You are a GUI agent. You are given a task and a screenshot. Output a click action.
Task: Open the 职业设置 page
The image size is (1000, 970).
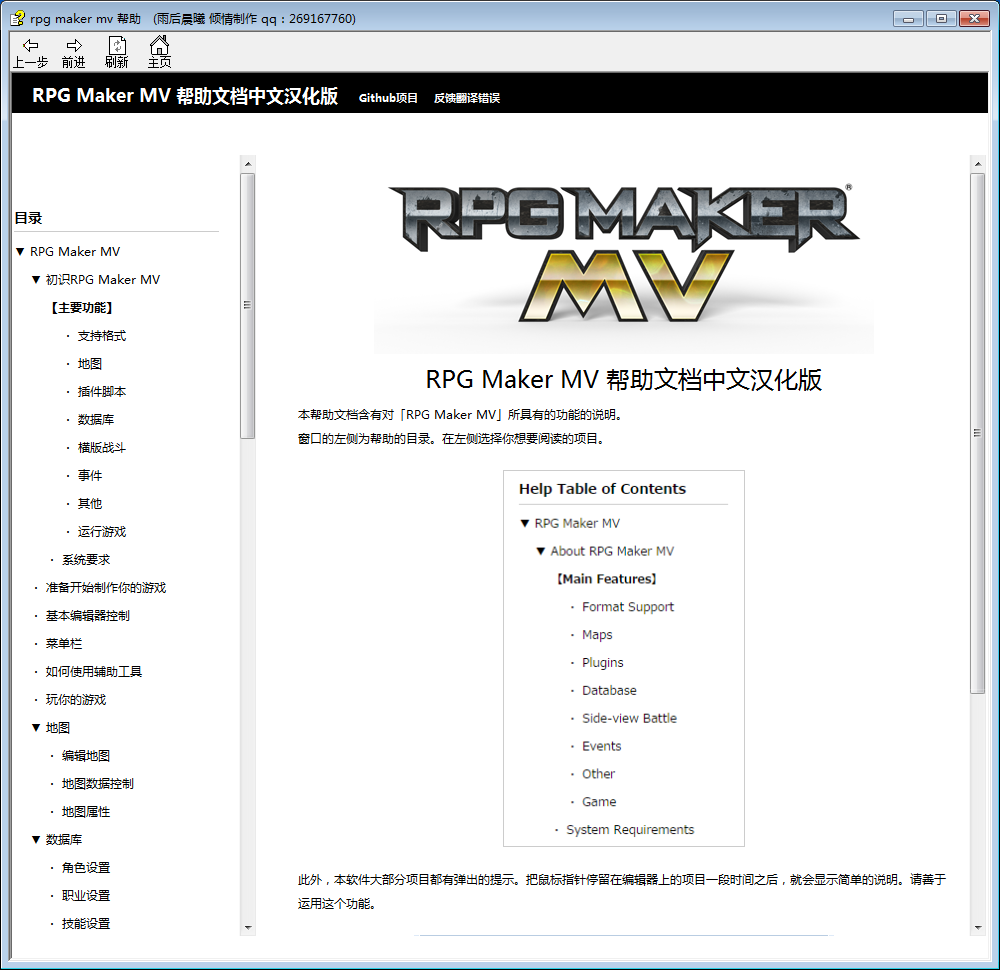(x=86, y=896)
